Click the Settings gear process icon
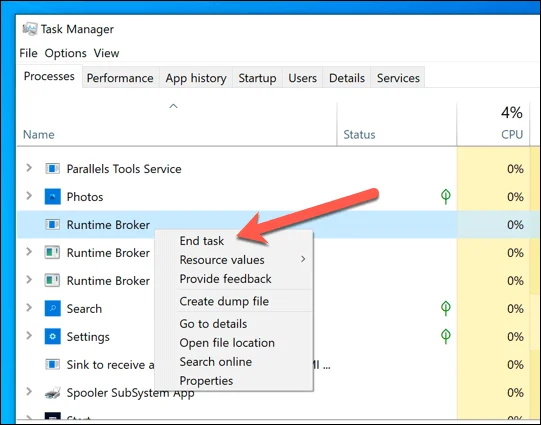Image resolution: width=541 pixels, height=425 pixels. 52,336
